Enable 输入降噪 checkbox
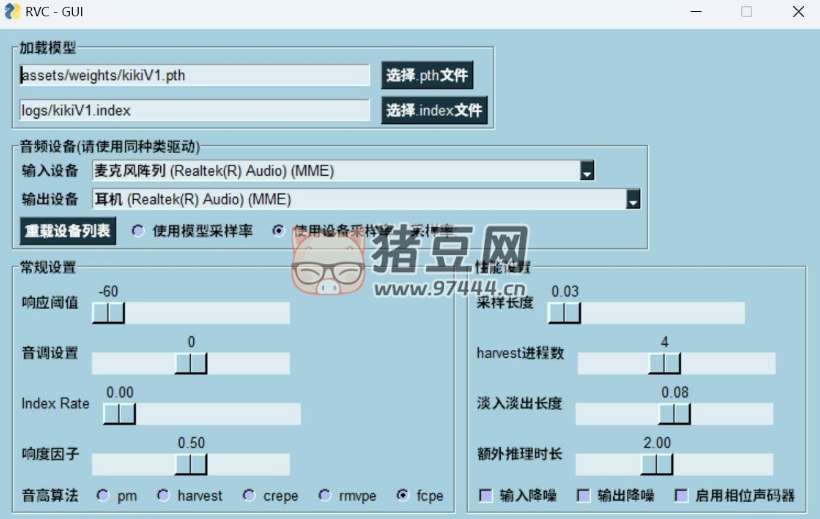Image resolution: width=820 pixels, height=519 pixels. click(486, 495)
